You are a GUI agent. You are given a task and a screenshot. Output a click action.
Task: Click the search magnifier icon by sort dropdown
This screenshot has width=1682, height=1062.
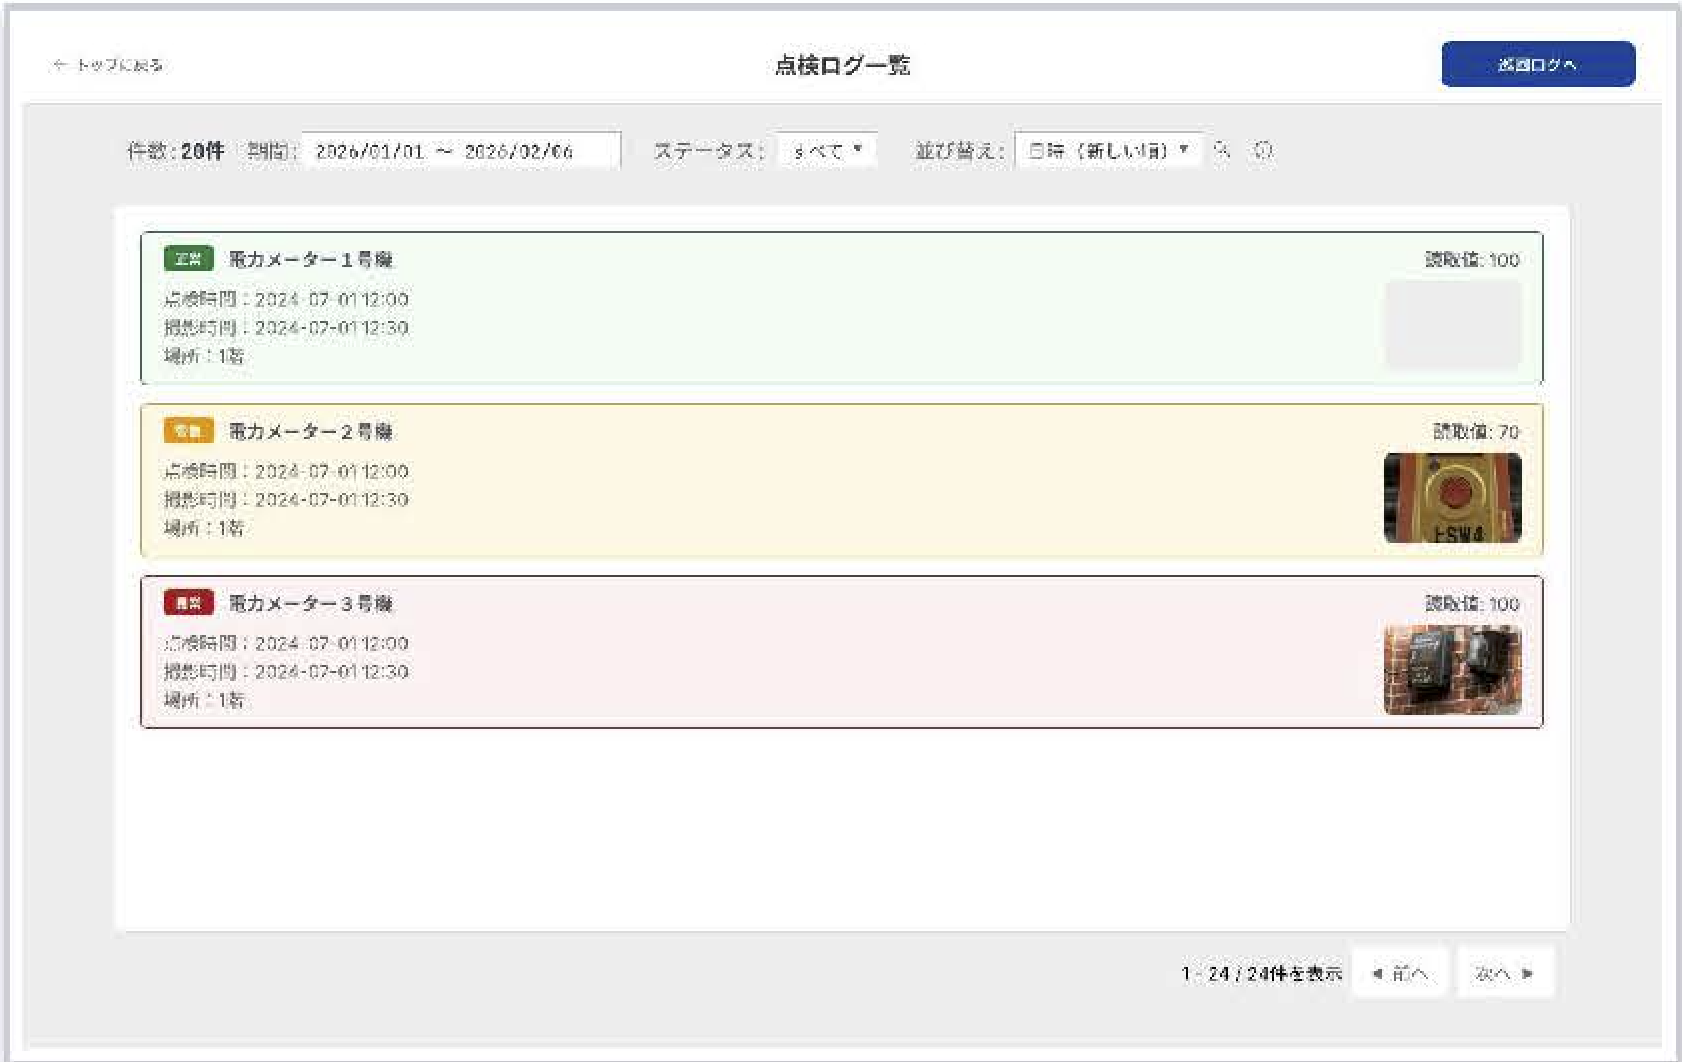(x=1222, y=151)
